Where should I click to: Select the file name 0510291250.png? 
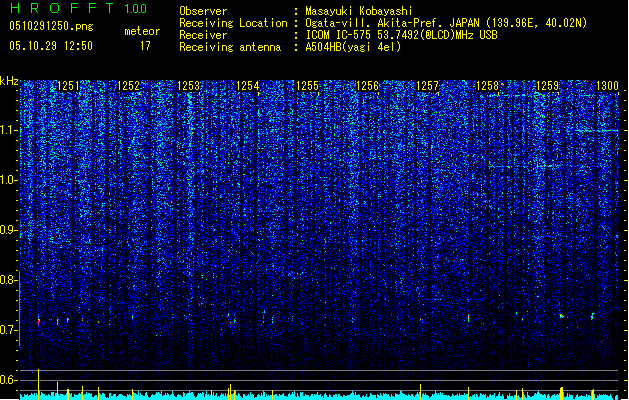tap(51, 26)
